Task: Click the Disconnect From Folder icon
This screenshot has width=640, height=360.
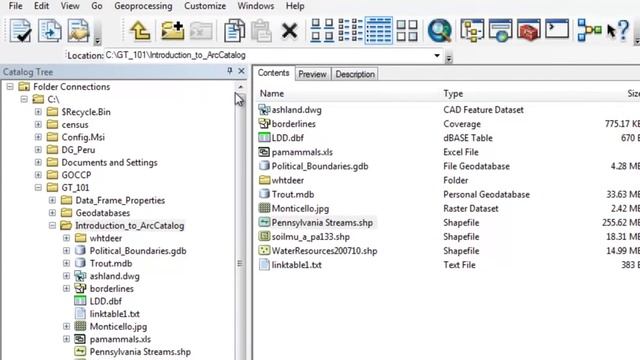Action: pos(201,31)
